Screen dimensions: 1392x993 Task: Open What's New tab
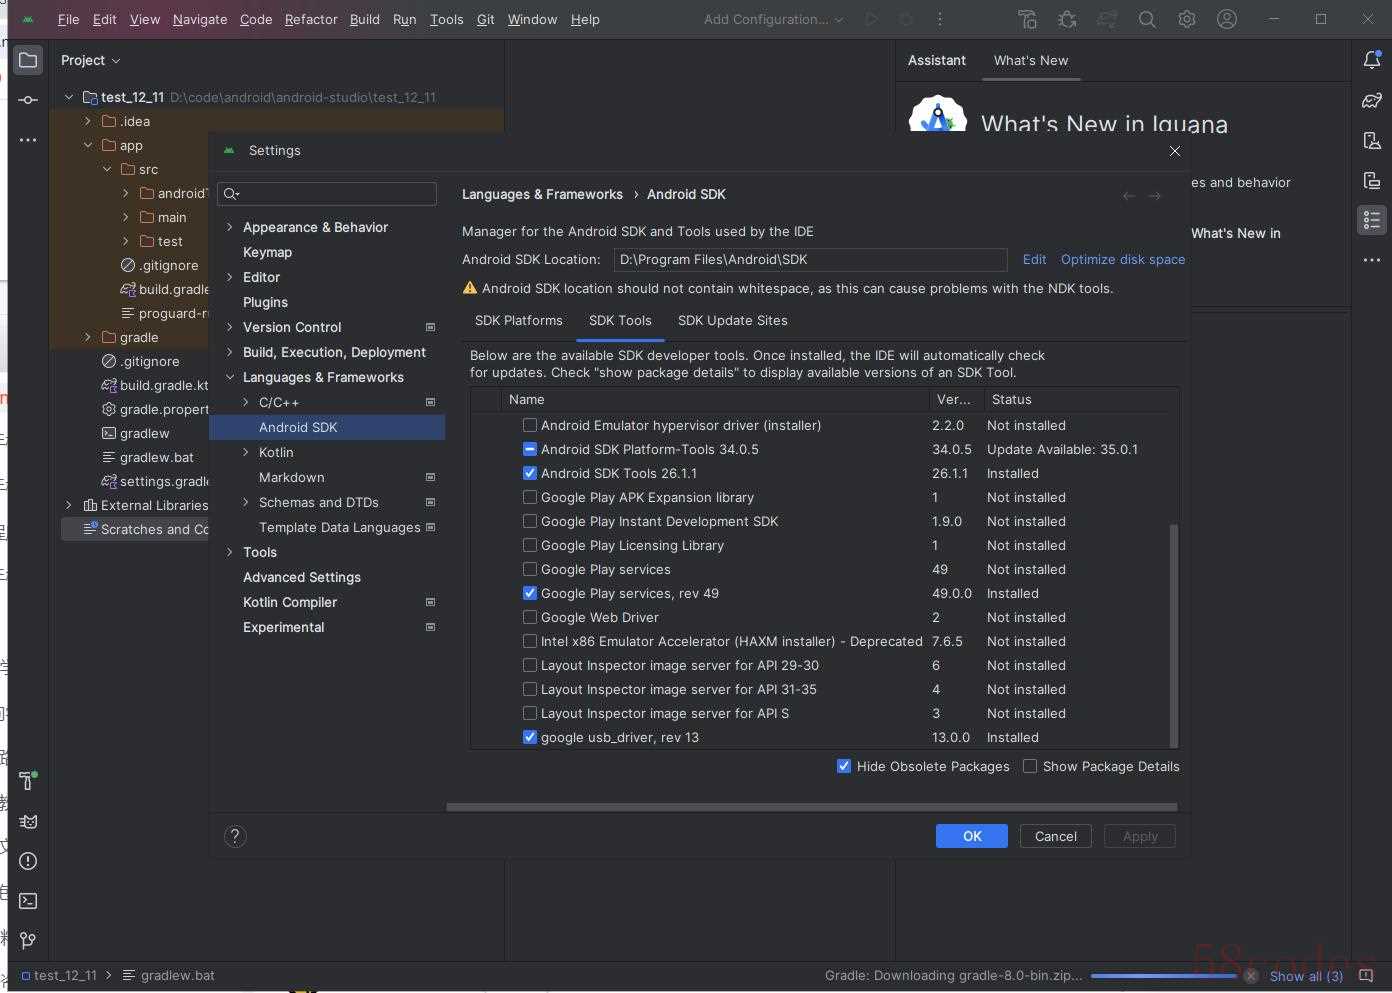[1031, 60]
